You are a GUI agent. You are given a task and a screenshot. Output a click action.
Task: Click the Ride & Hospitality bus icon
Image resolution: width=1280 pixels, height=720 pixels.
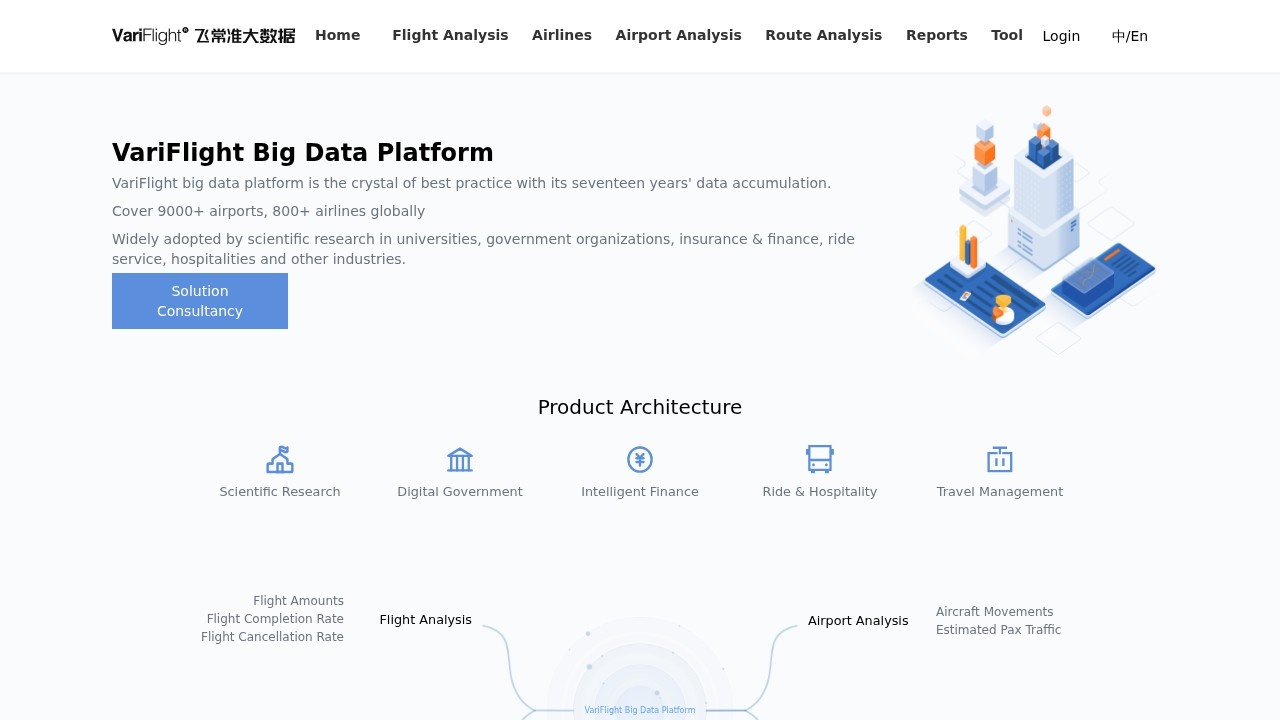coord(820,460)
